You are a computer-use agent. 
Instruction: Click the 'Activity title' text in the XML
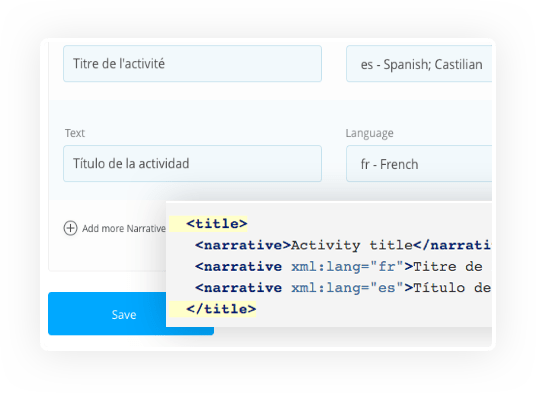coord(352,245)
